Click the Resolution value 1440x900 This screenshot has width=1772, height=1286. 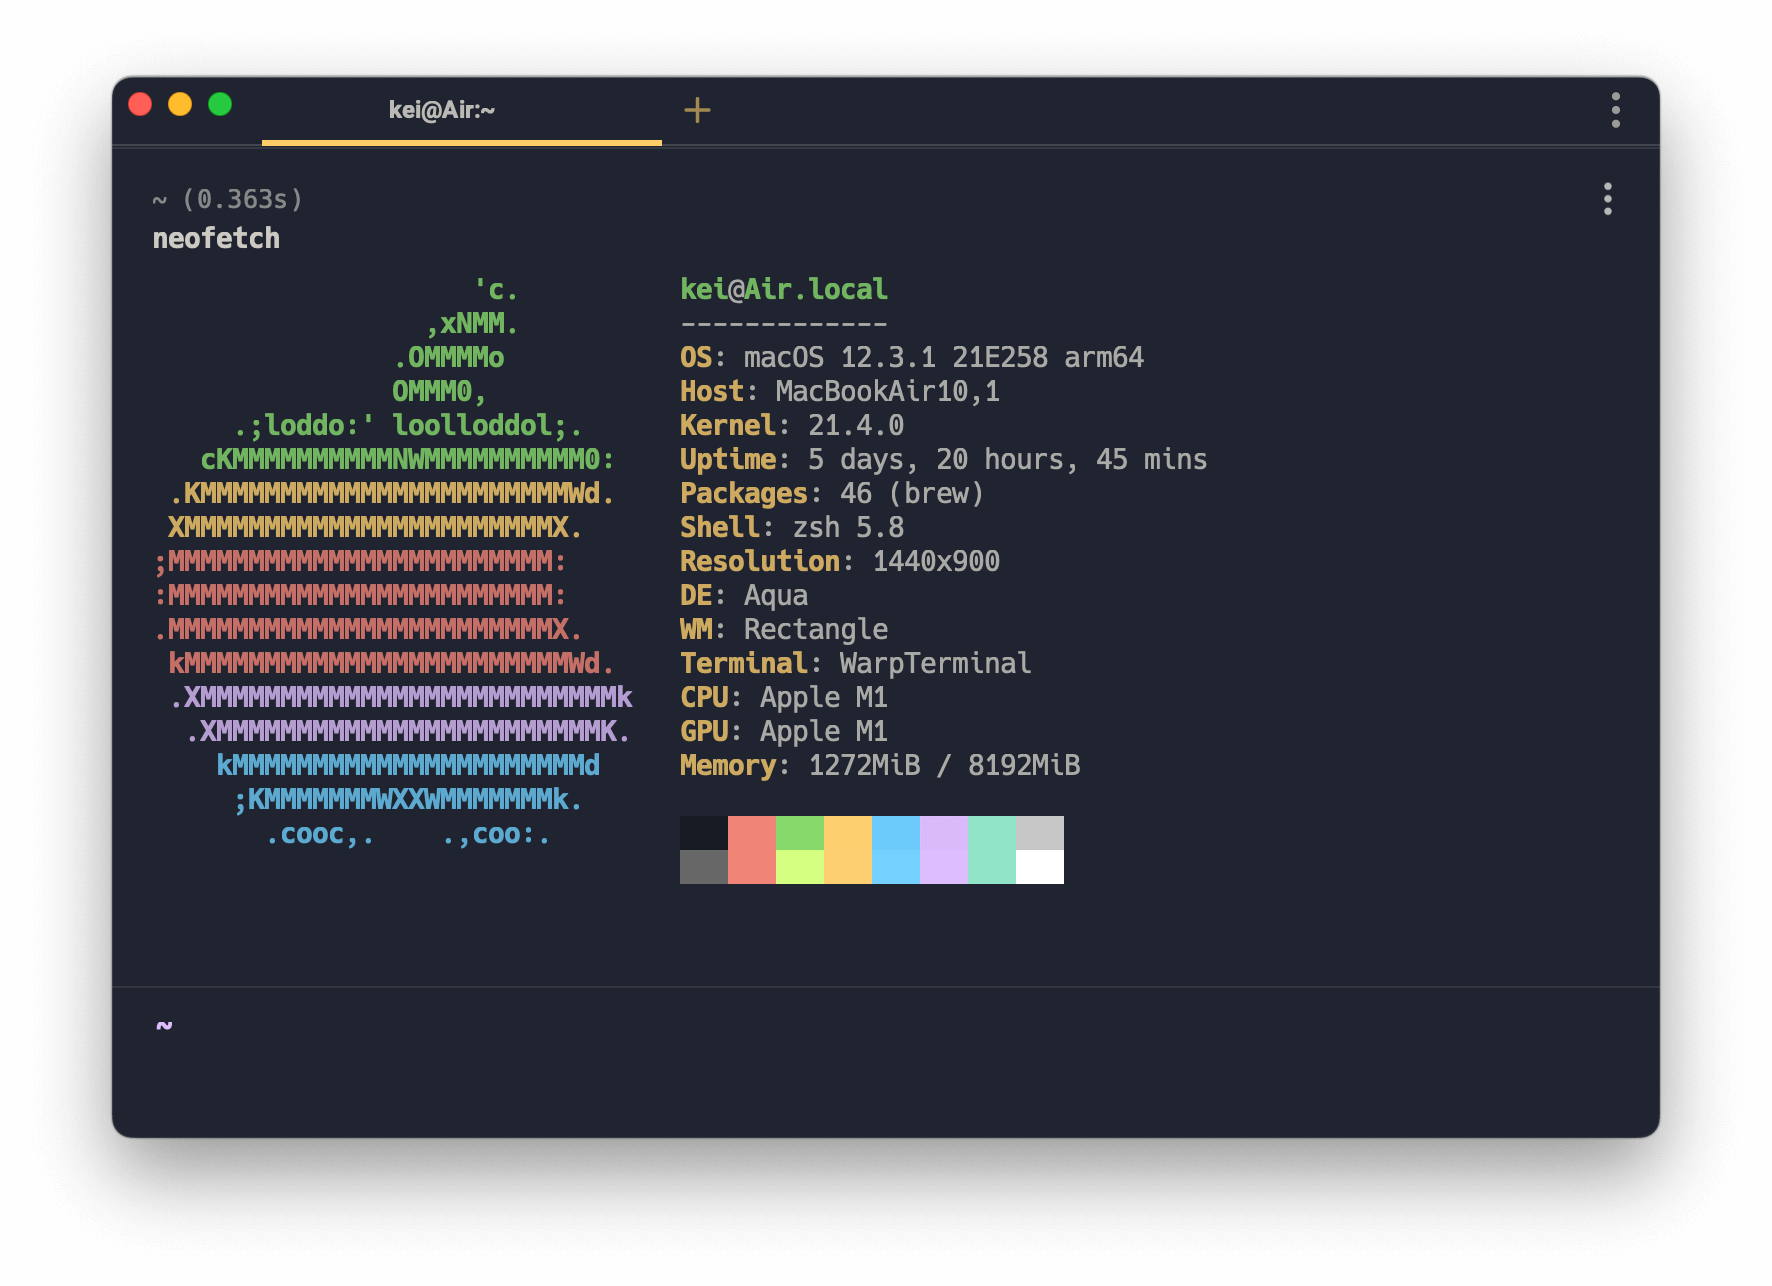(x=936, y=561)
